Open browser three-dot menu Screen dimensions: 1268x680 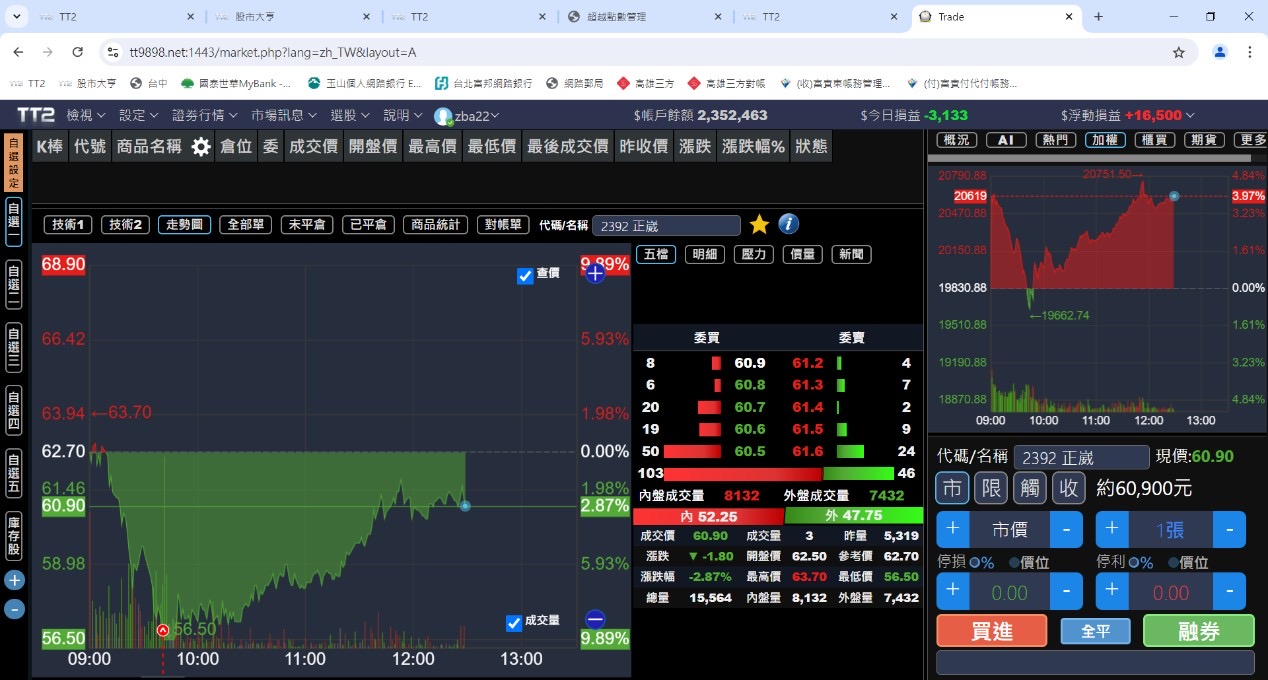click(x=1249, y=52)
